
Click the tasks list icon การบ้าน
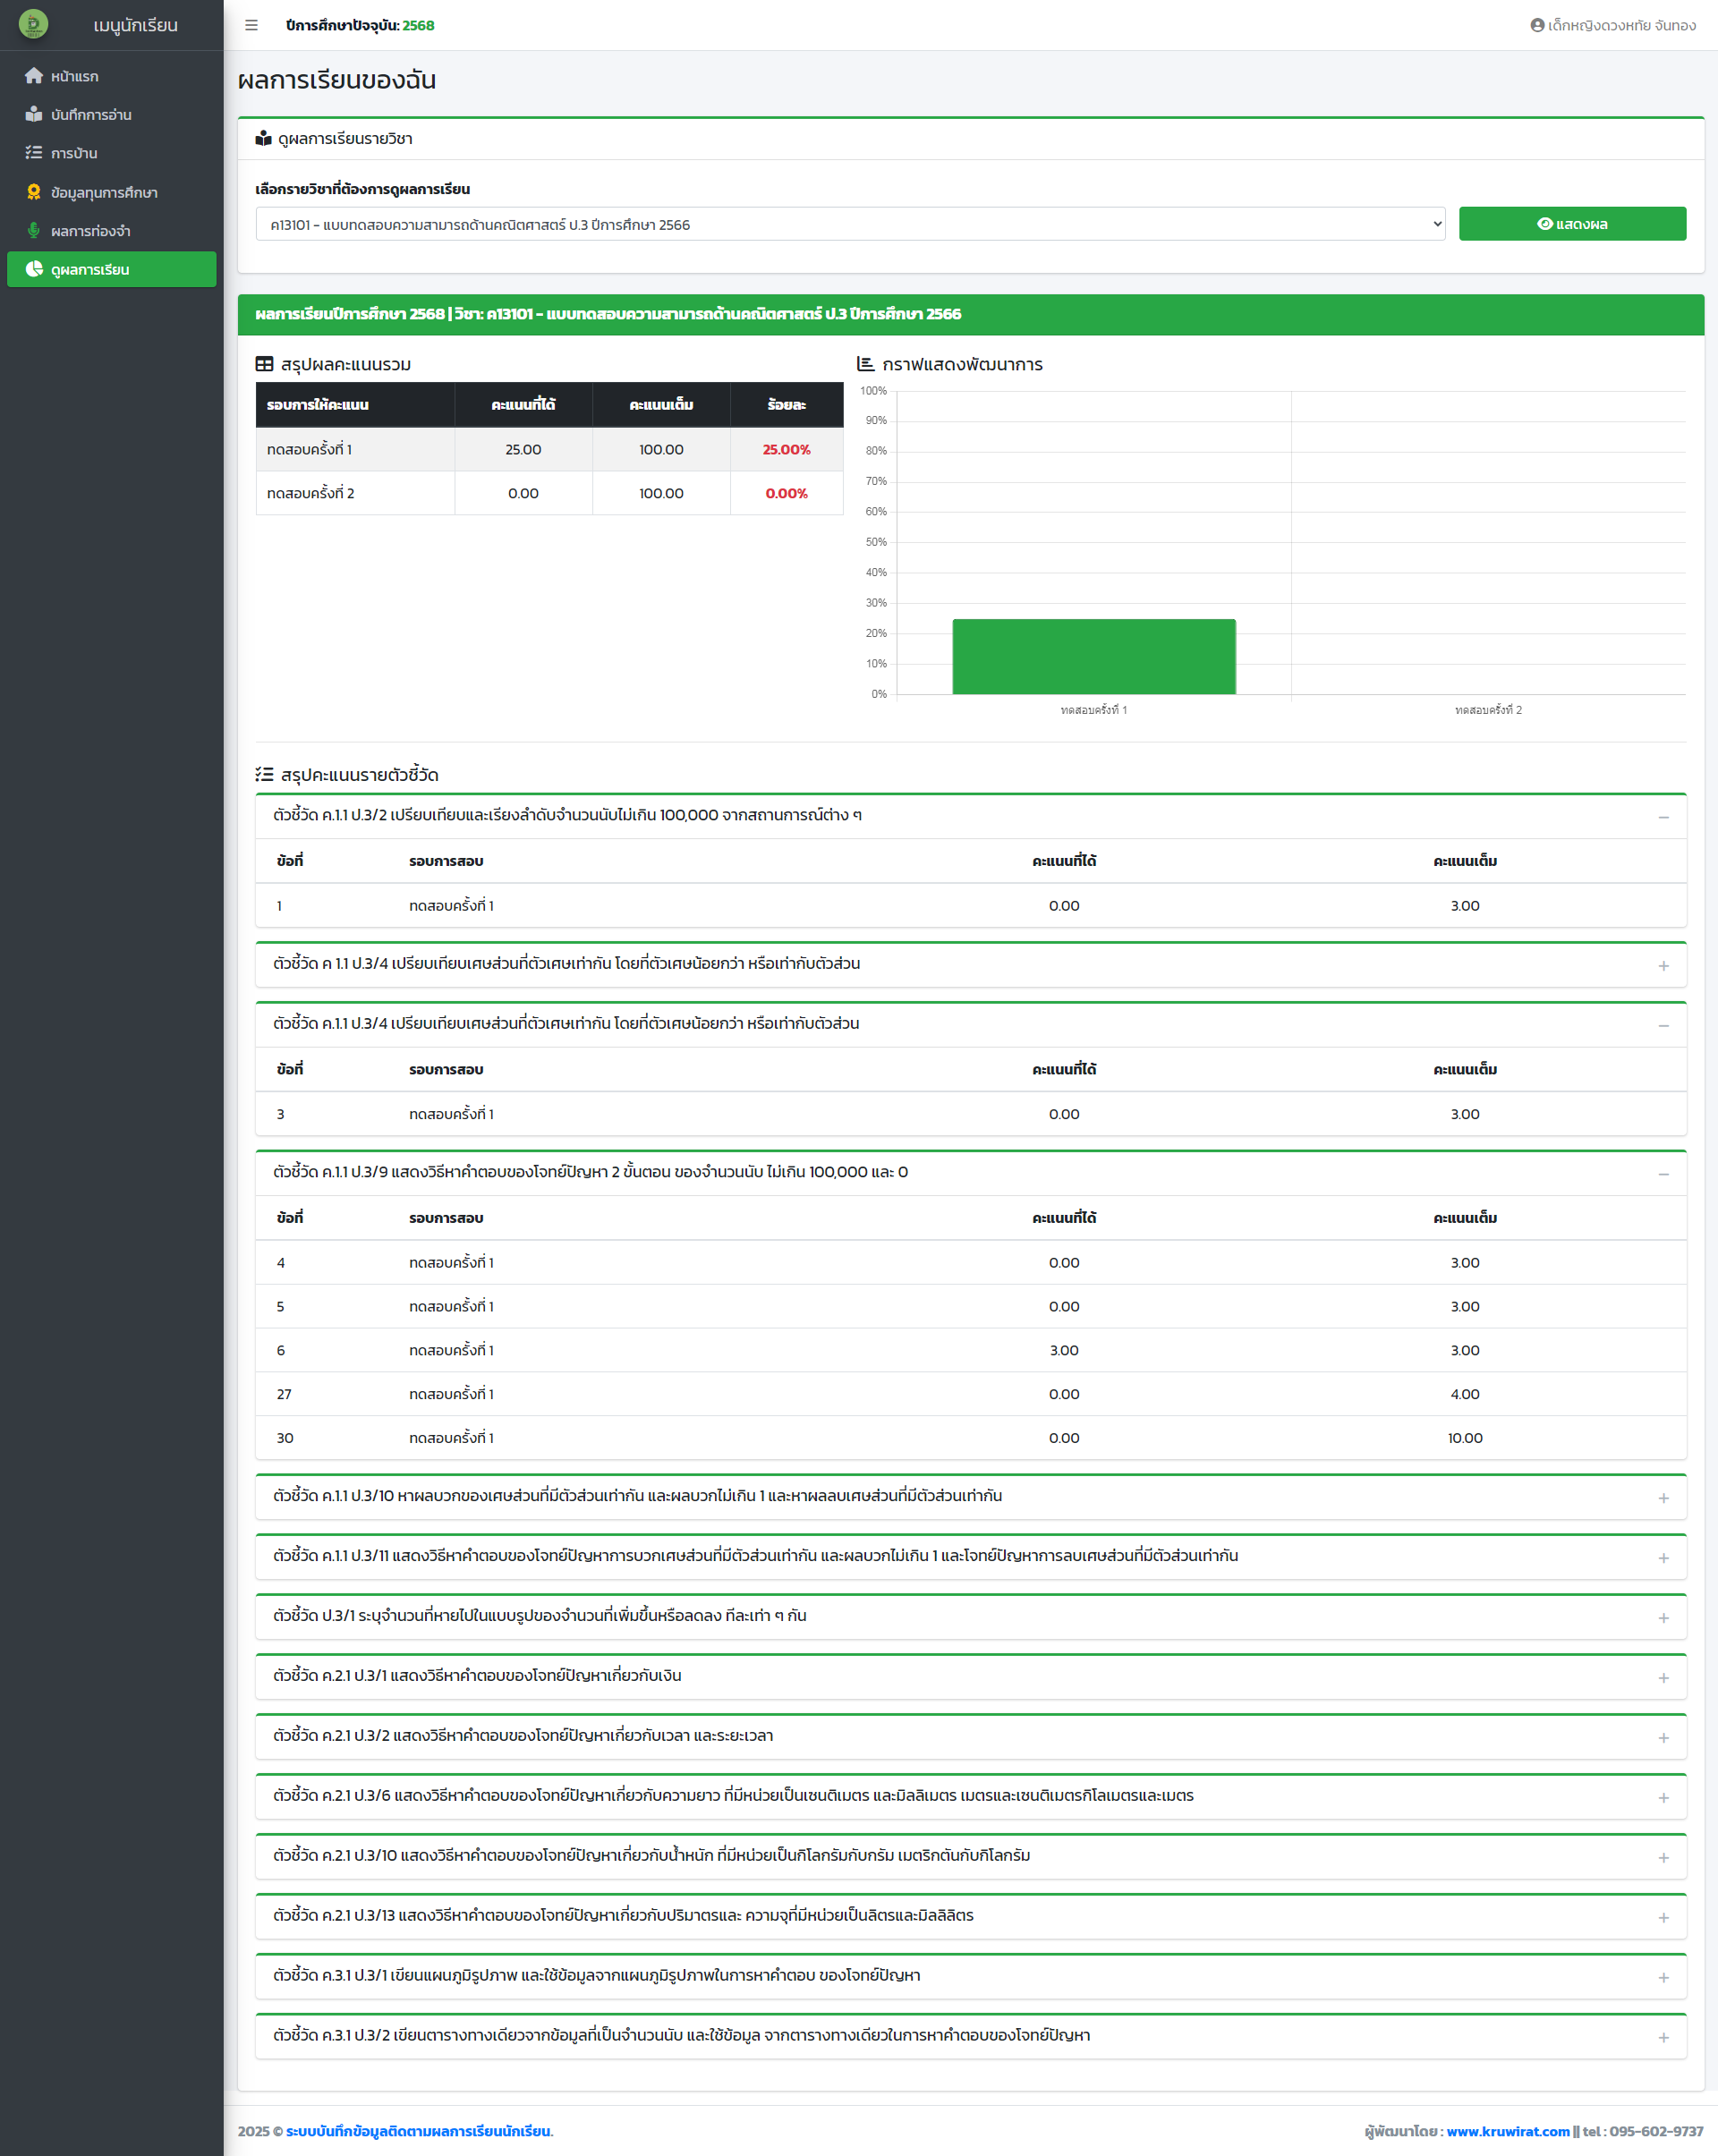point(34,153)
